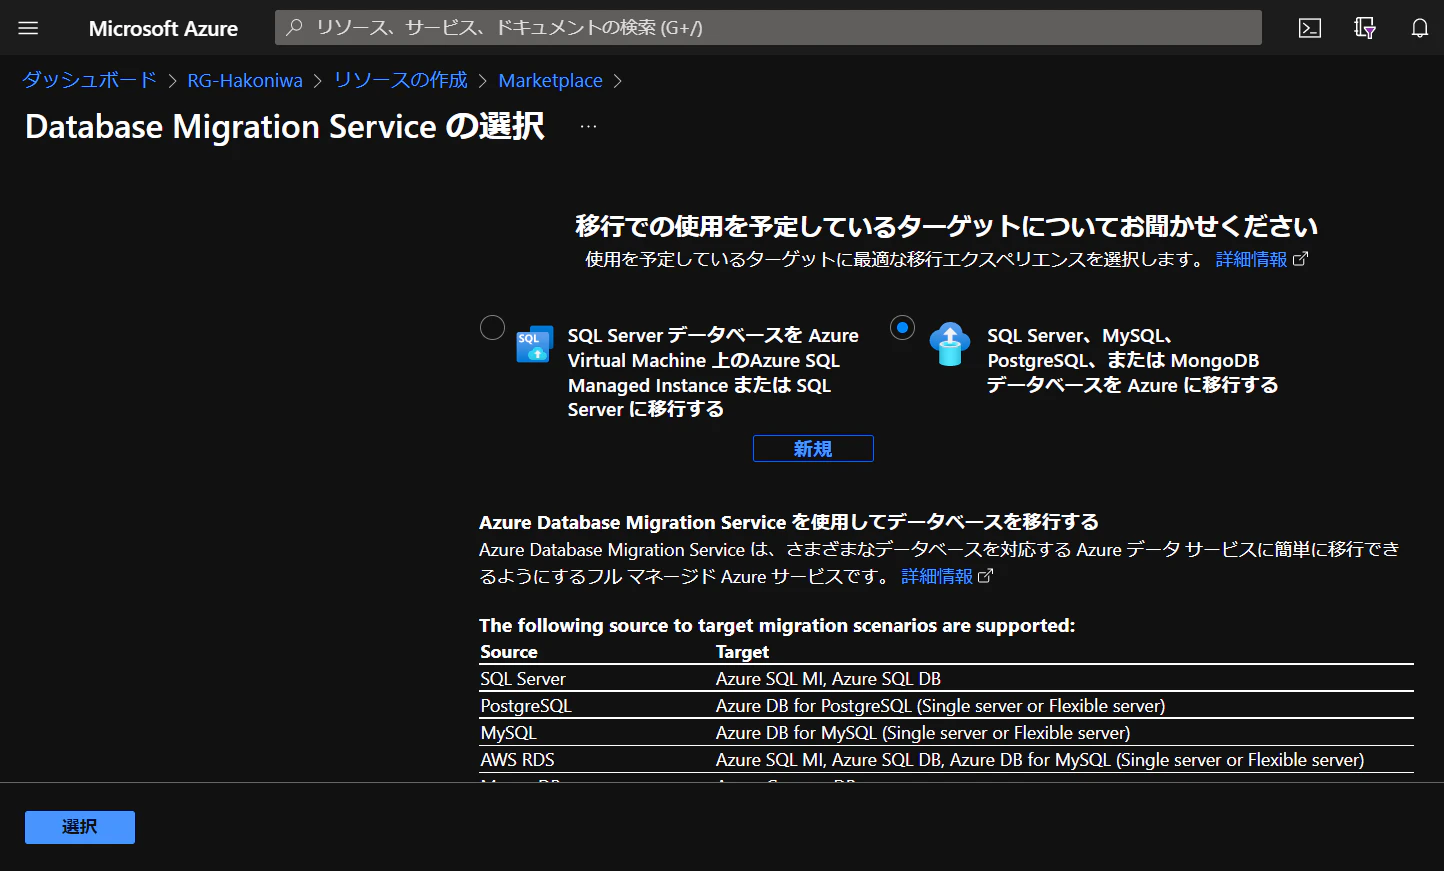Open the hamburger portal menu
1444x871 pixels.
pyautogui.click(x=28, y=28)
